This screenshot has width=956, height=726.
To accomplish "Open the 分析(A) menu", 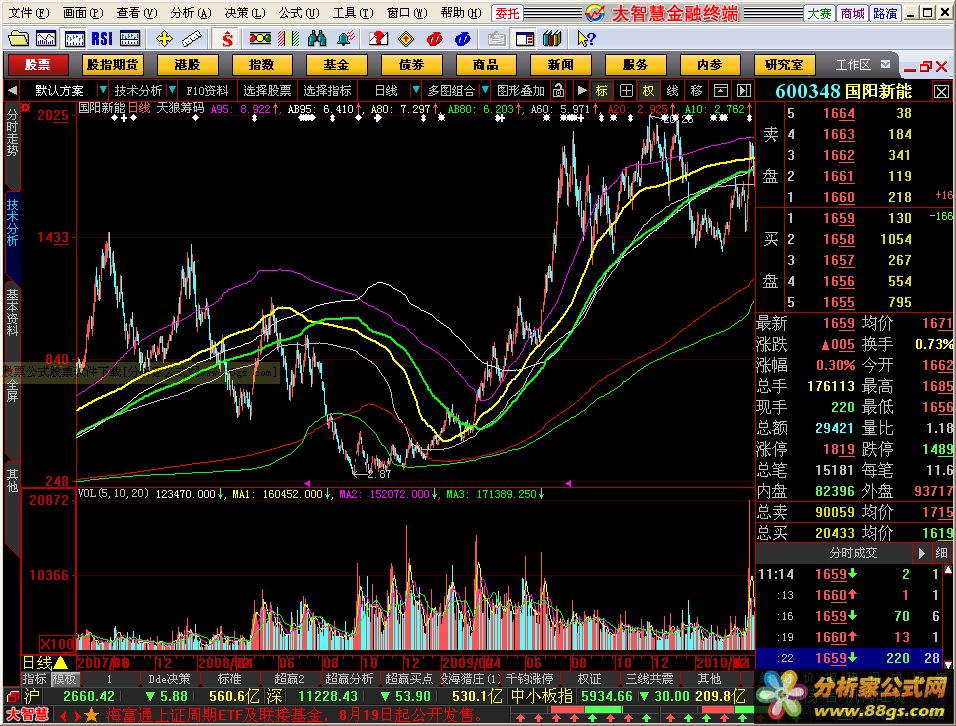I will pos(191,13).
